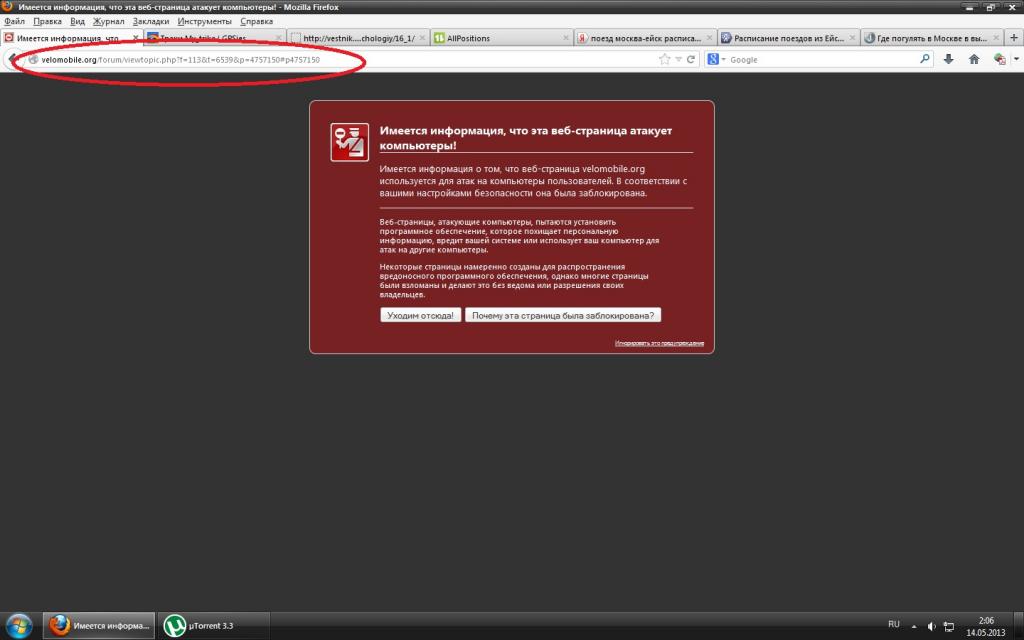Open the Downloads arrow icon

tap(948, 59)
